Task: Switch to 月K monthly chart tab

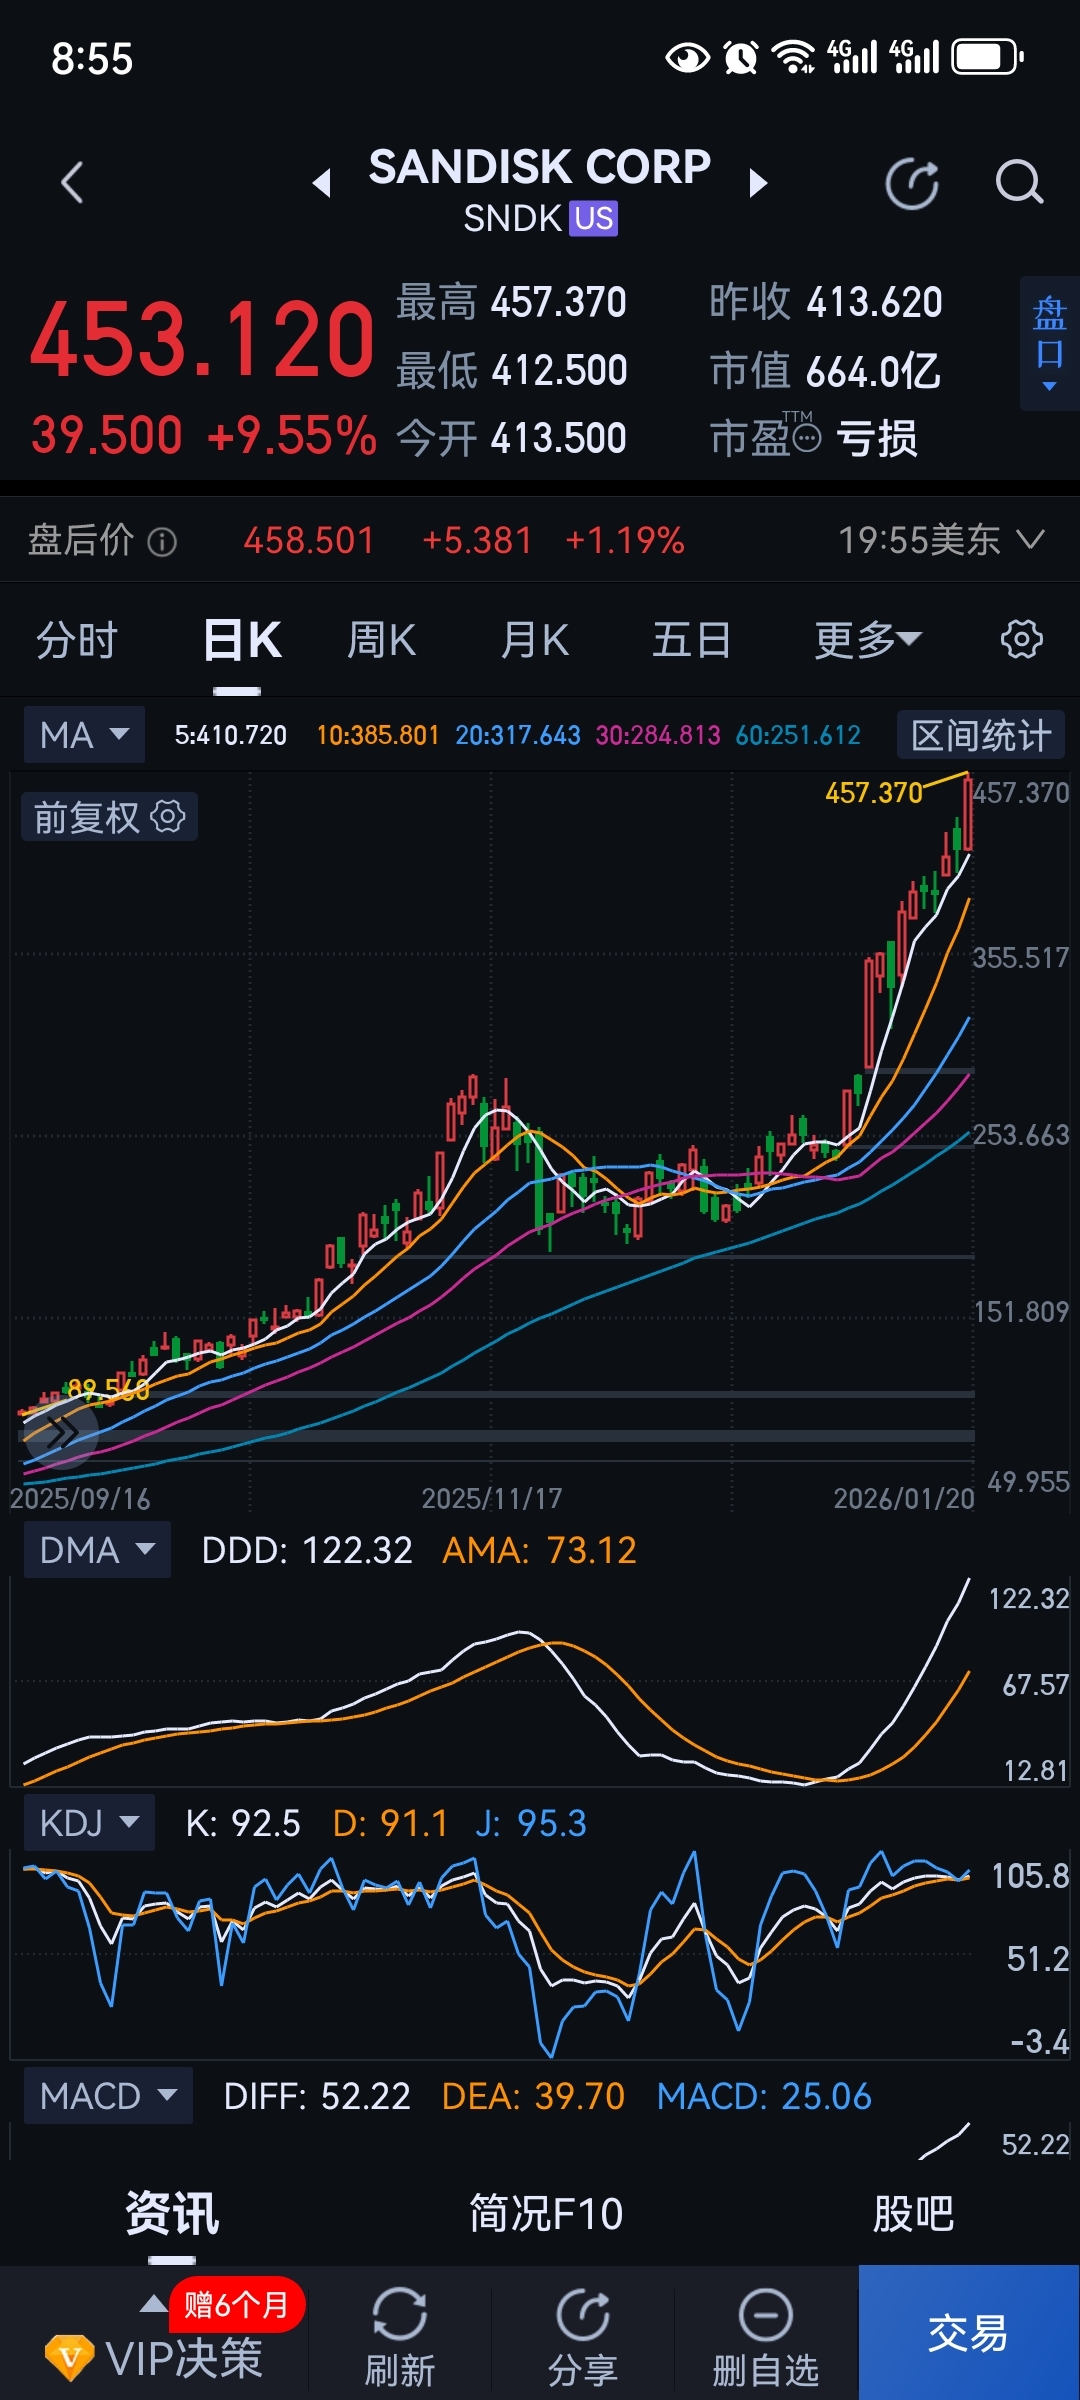Action: click(535, 640)
